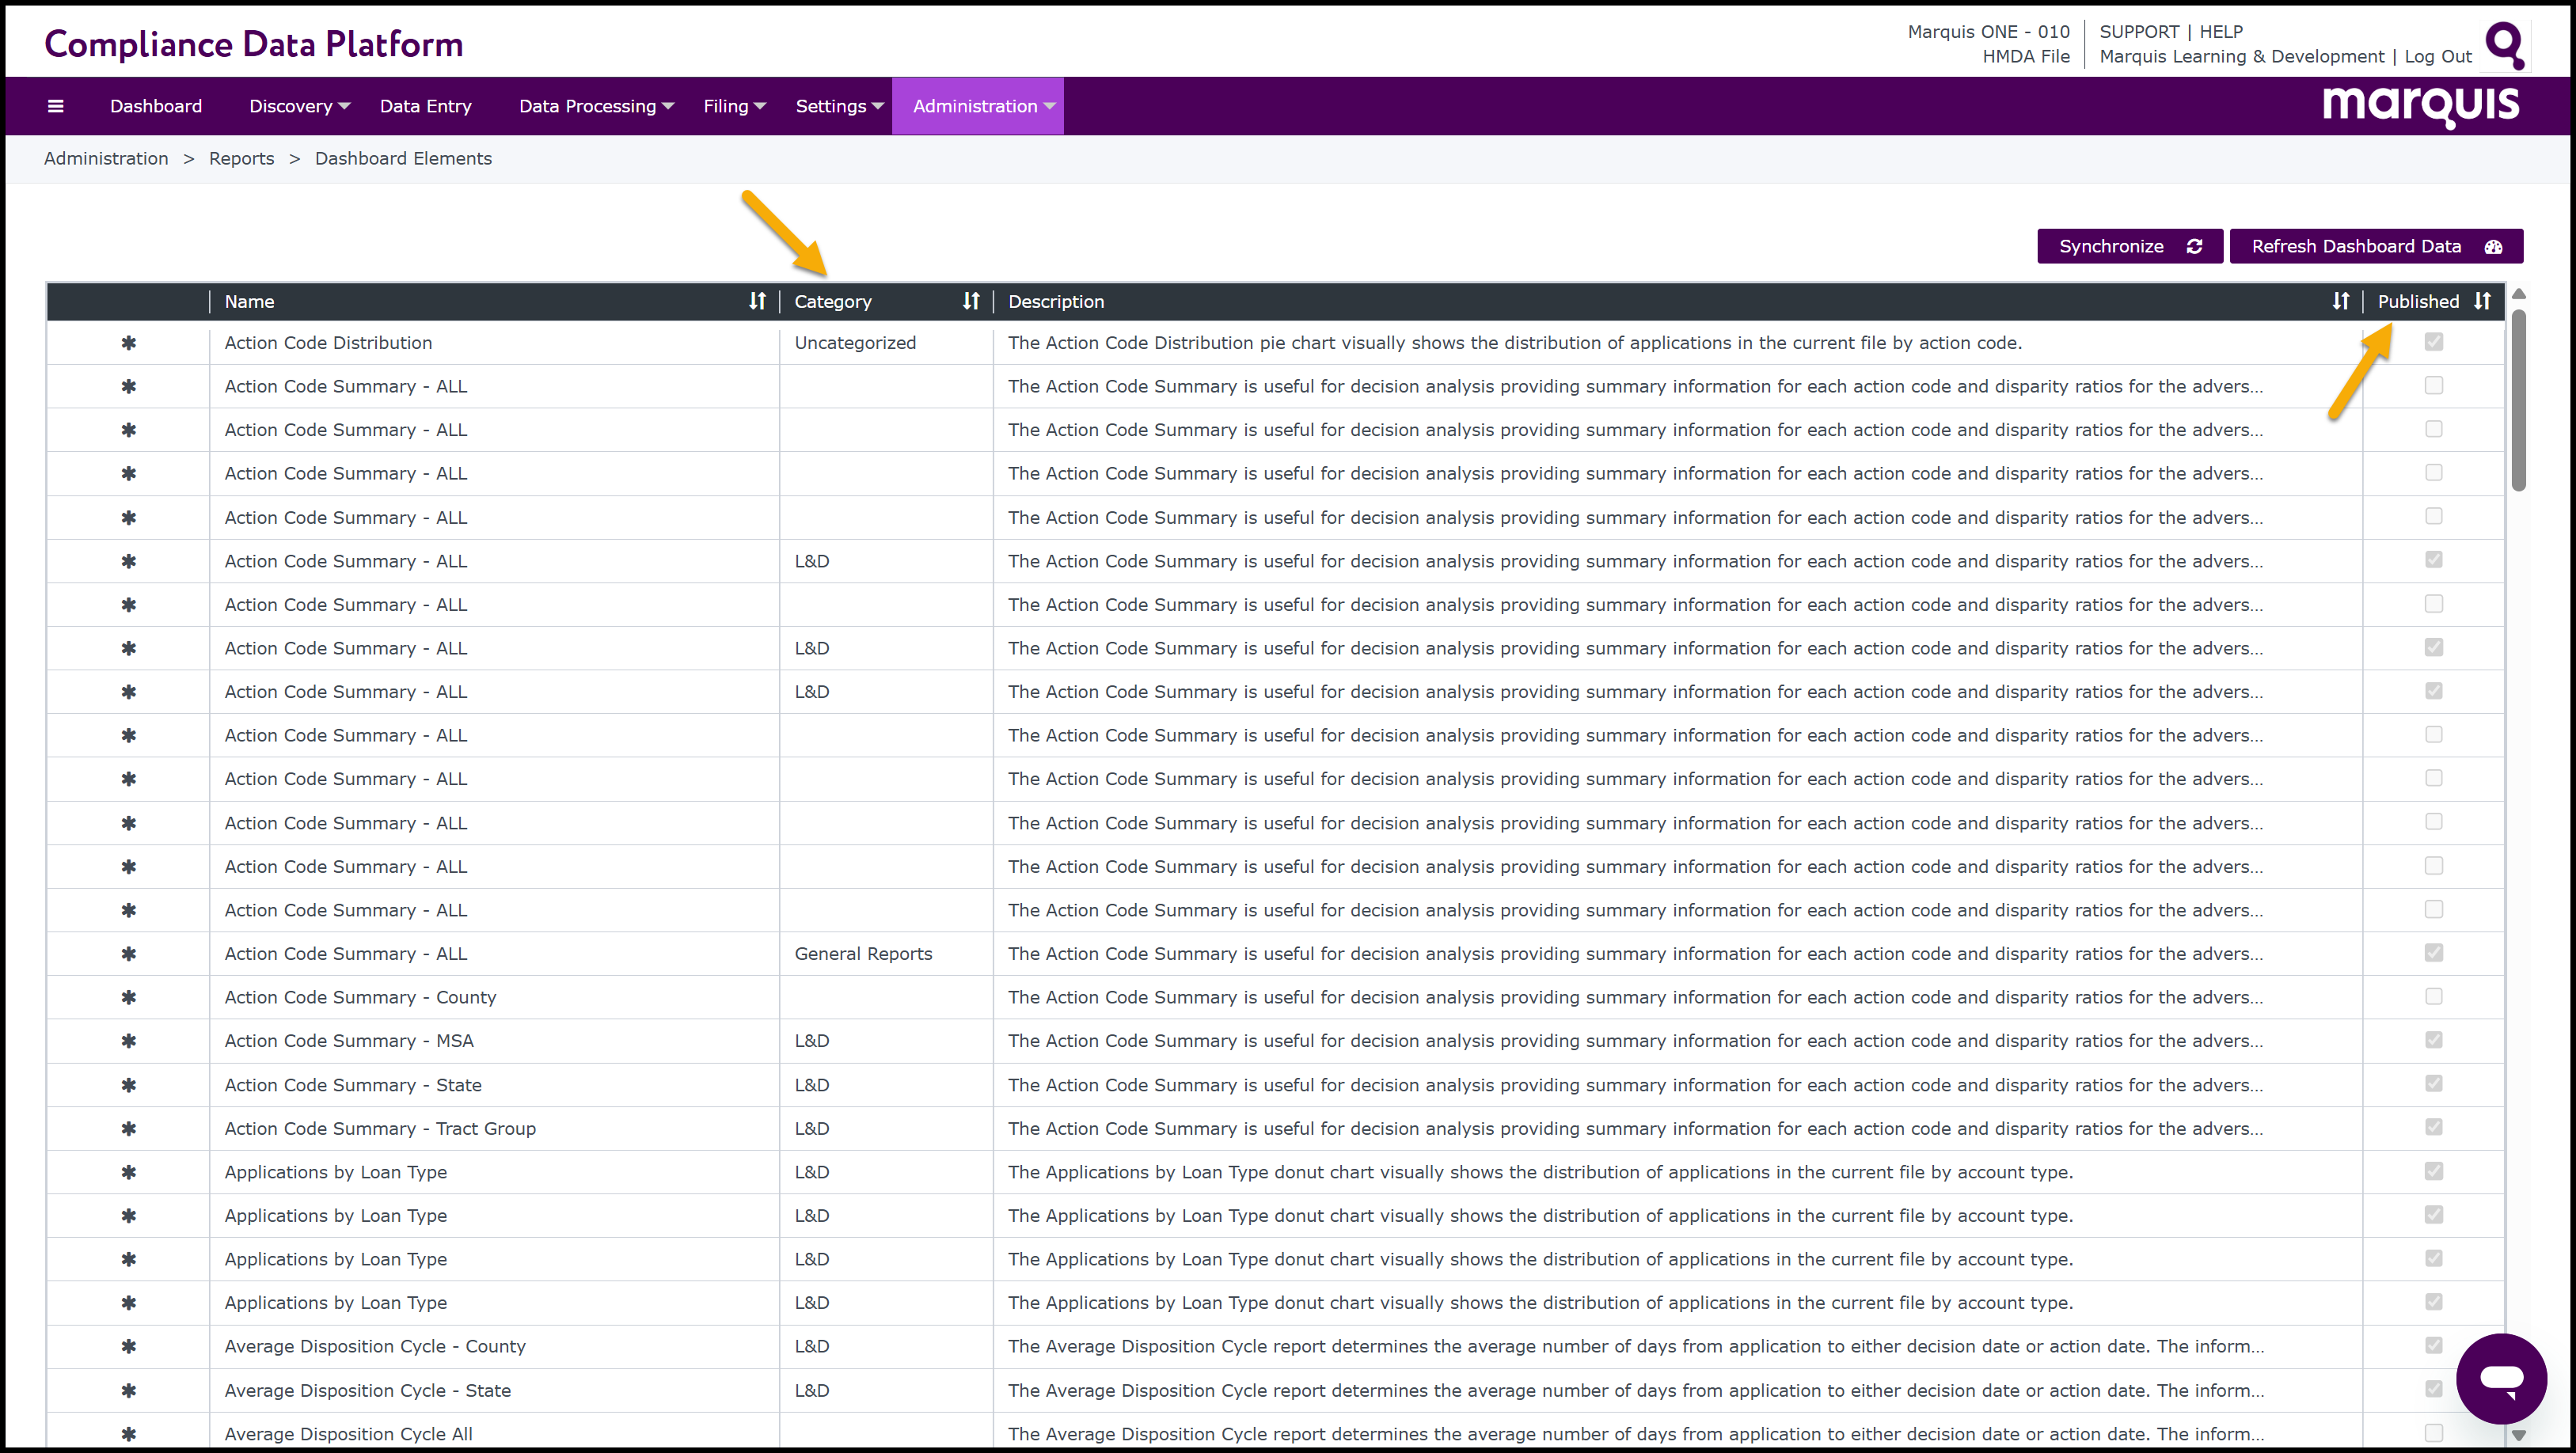Toggle Published checkbox for Action Code Distribution
The height and width of the screenshot is (1453, 2576).
(2433, 342)
